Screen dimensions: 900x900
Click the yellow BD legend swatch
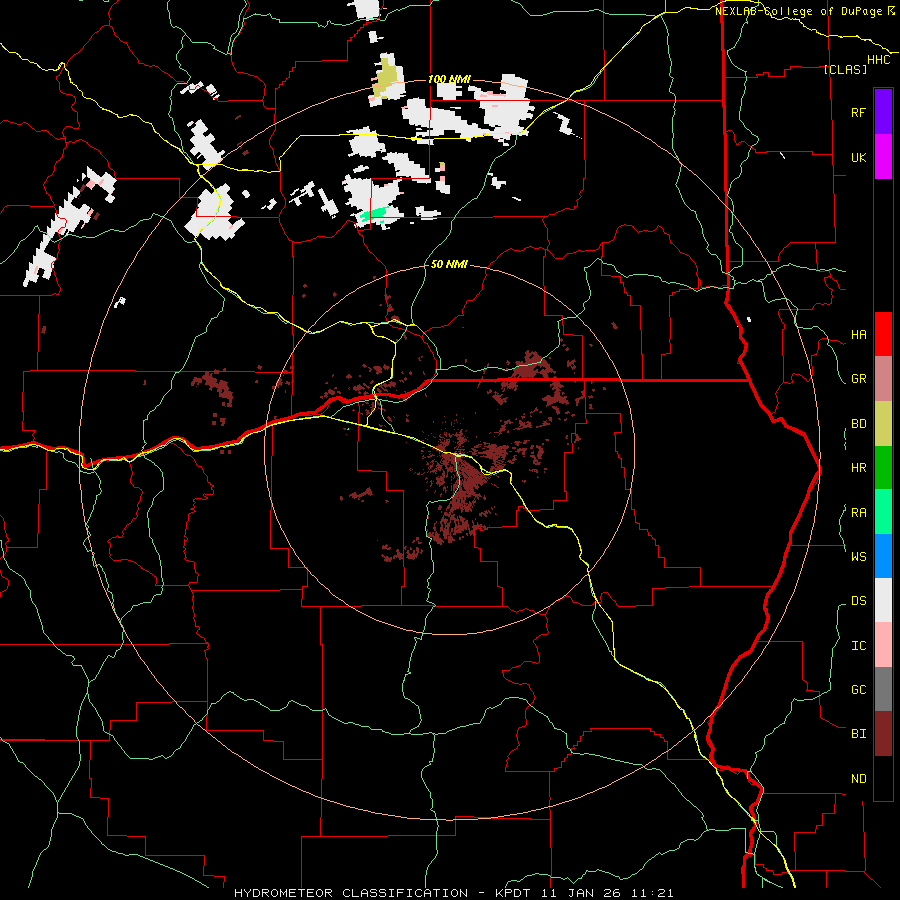point(883,423)
